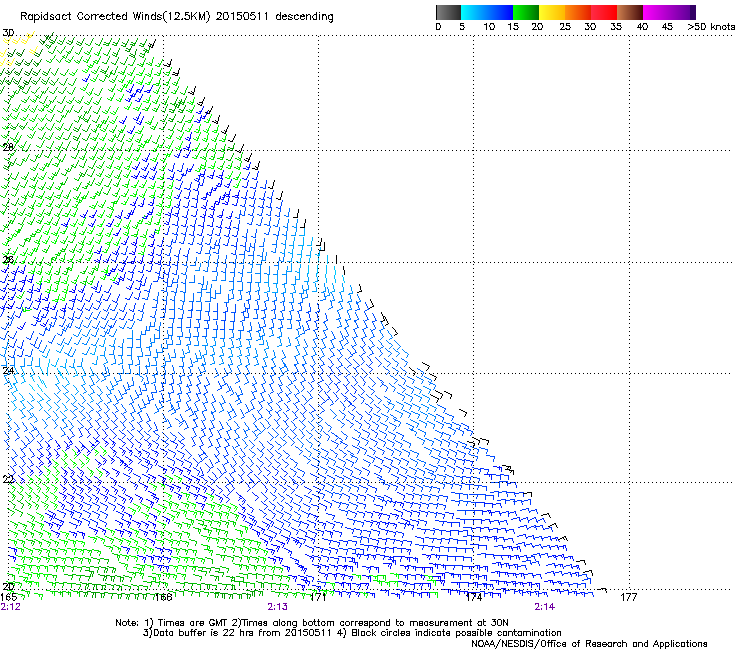The width and height of the screenshot is (740, 650).
Task: Click the latitude label '22'
Action: pyautogui.click(x=8, y=480)
